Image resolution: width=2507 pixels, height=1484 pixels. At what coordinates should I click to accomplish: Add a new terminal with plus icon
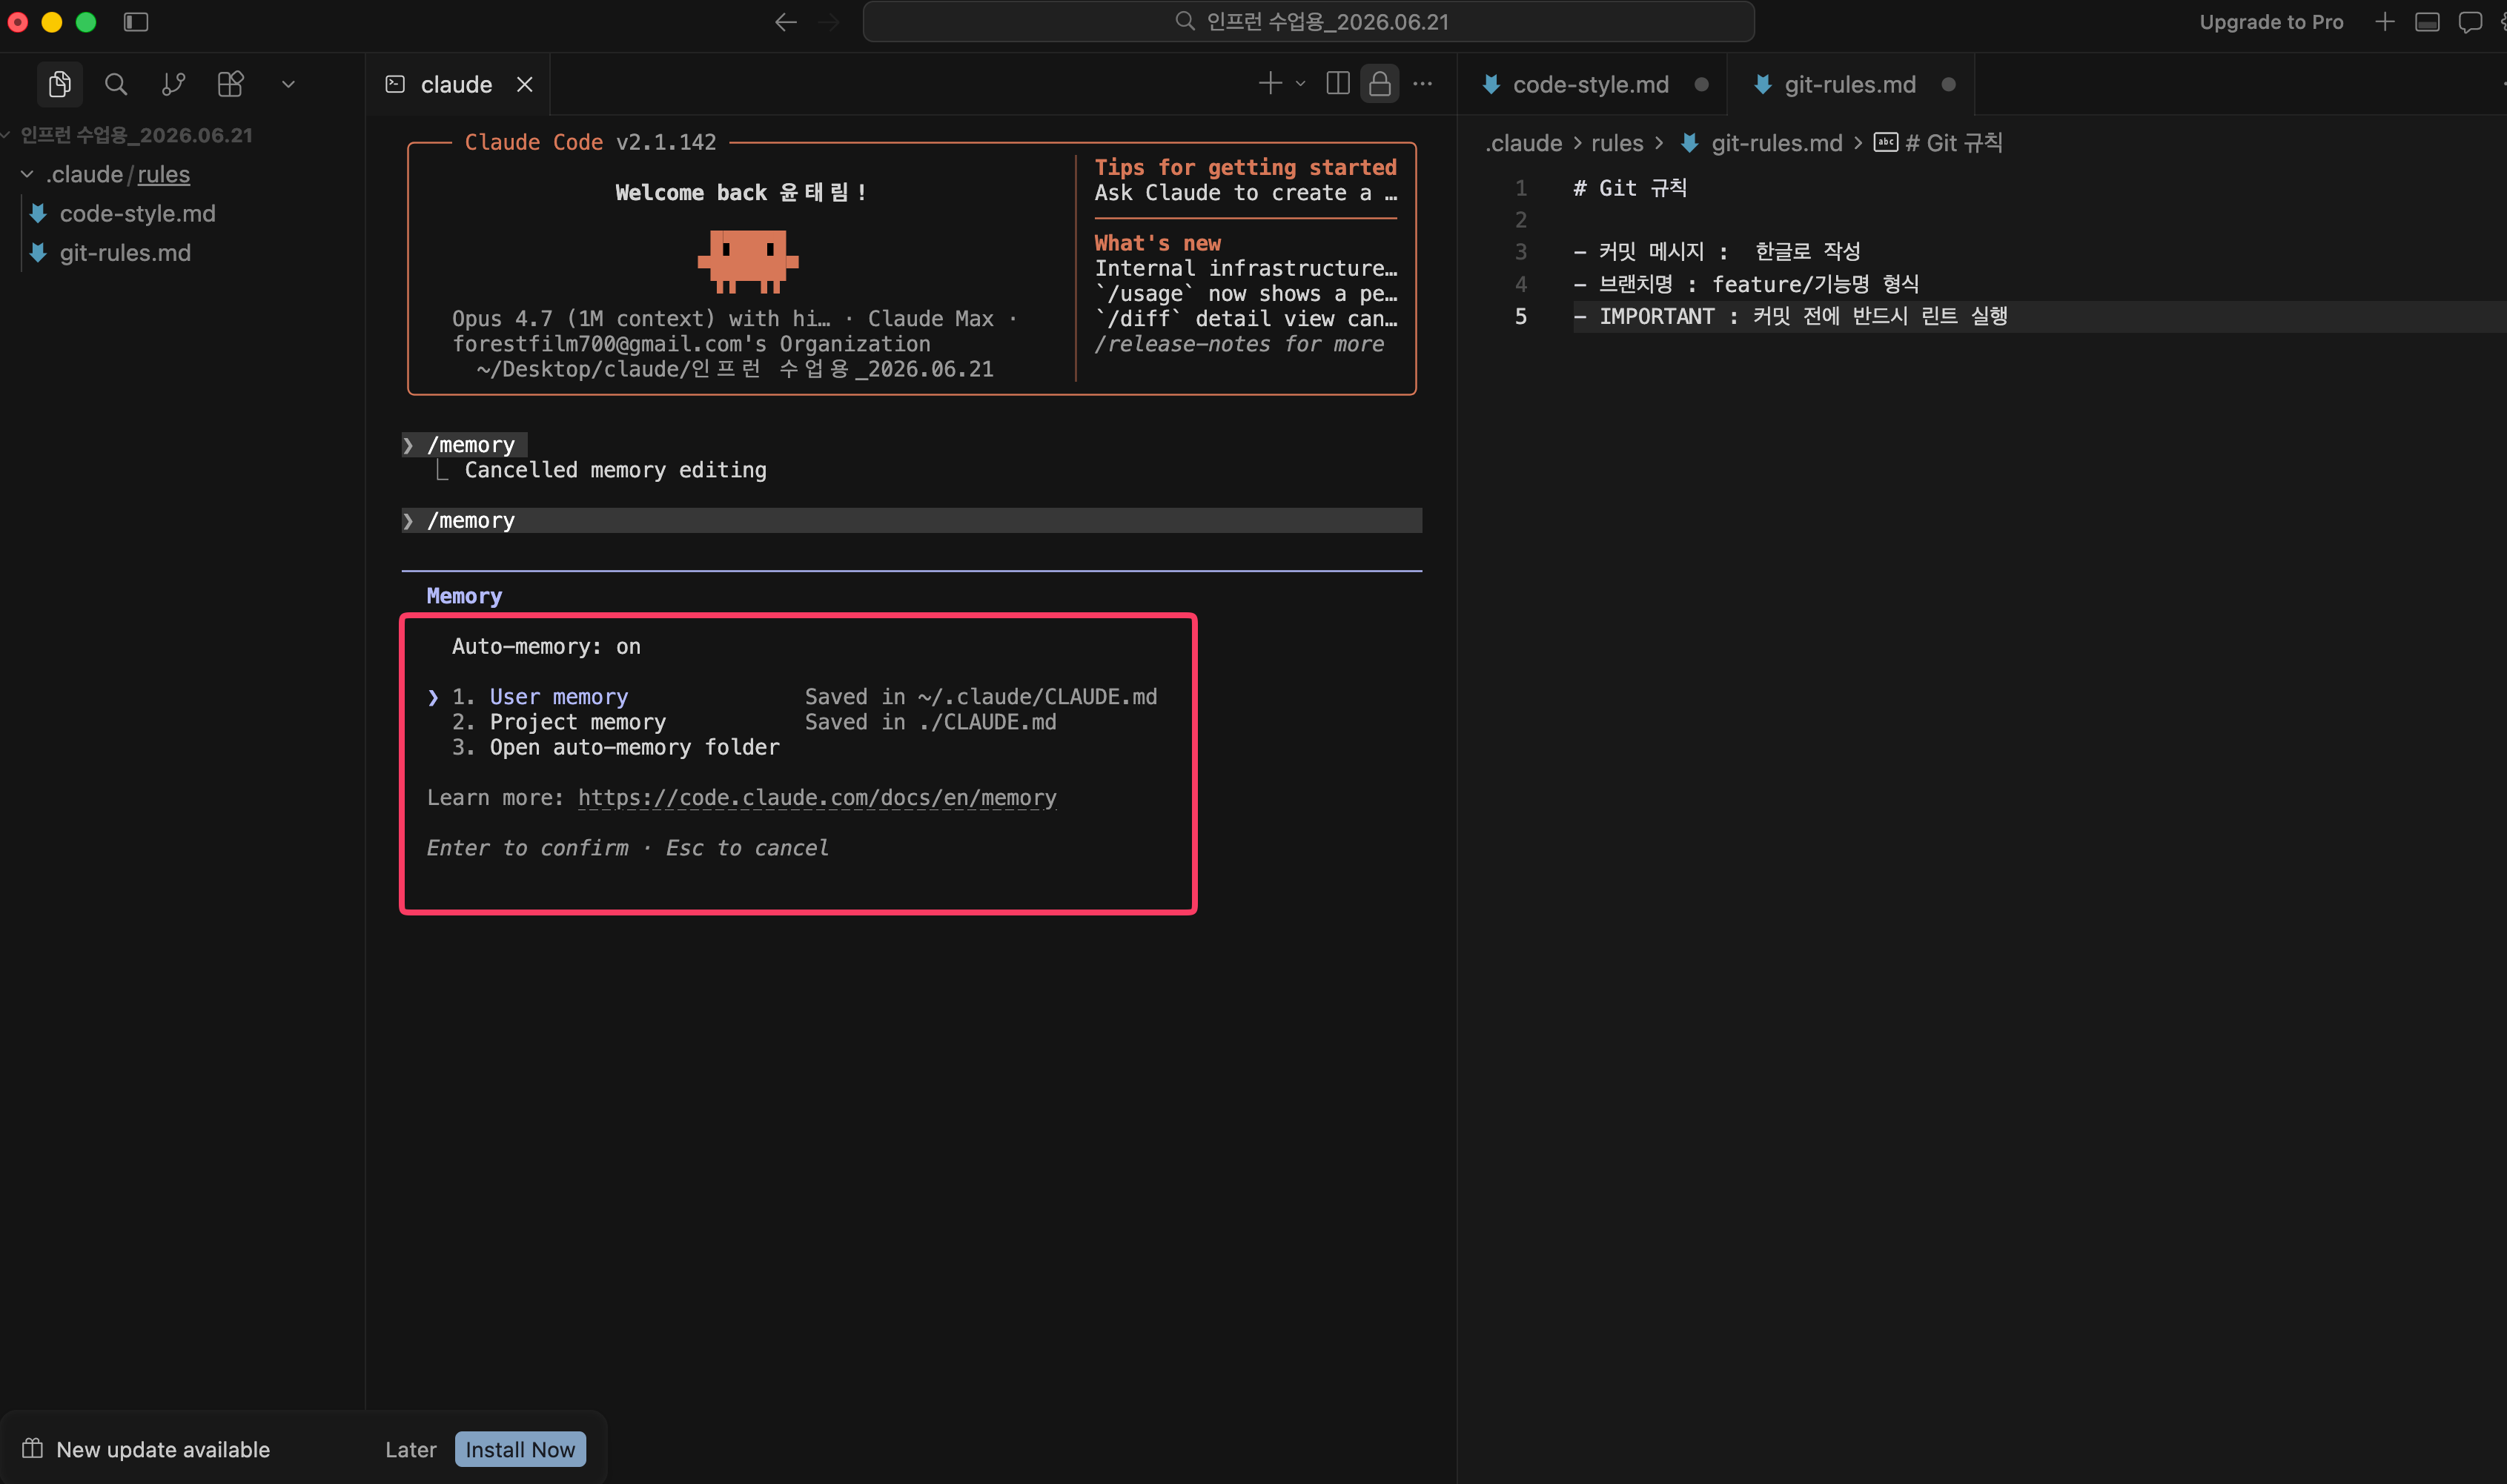(1270, 83)
